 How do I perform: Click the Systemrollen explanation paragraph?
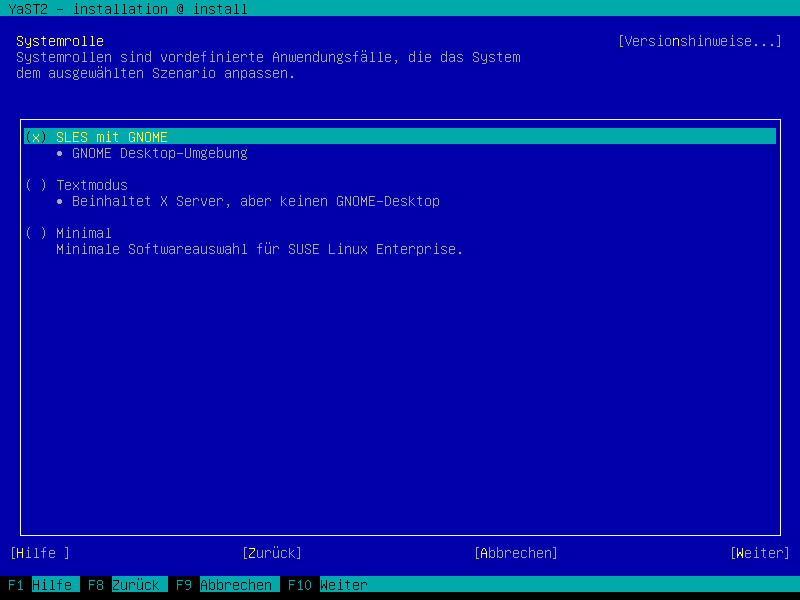[268, 65]
